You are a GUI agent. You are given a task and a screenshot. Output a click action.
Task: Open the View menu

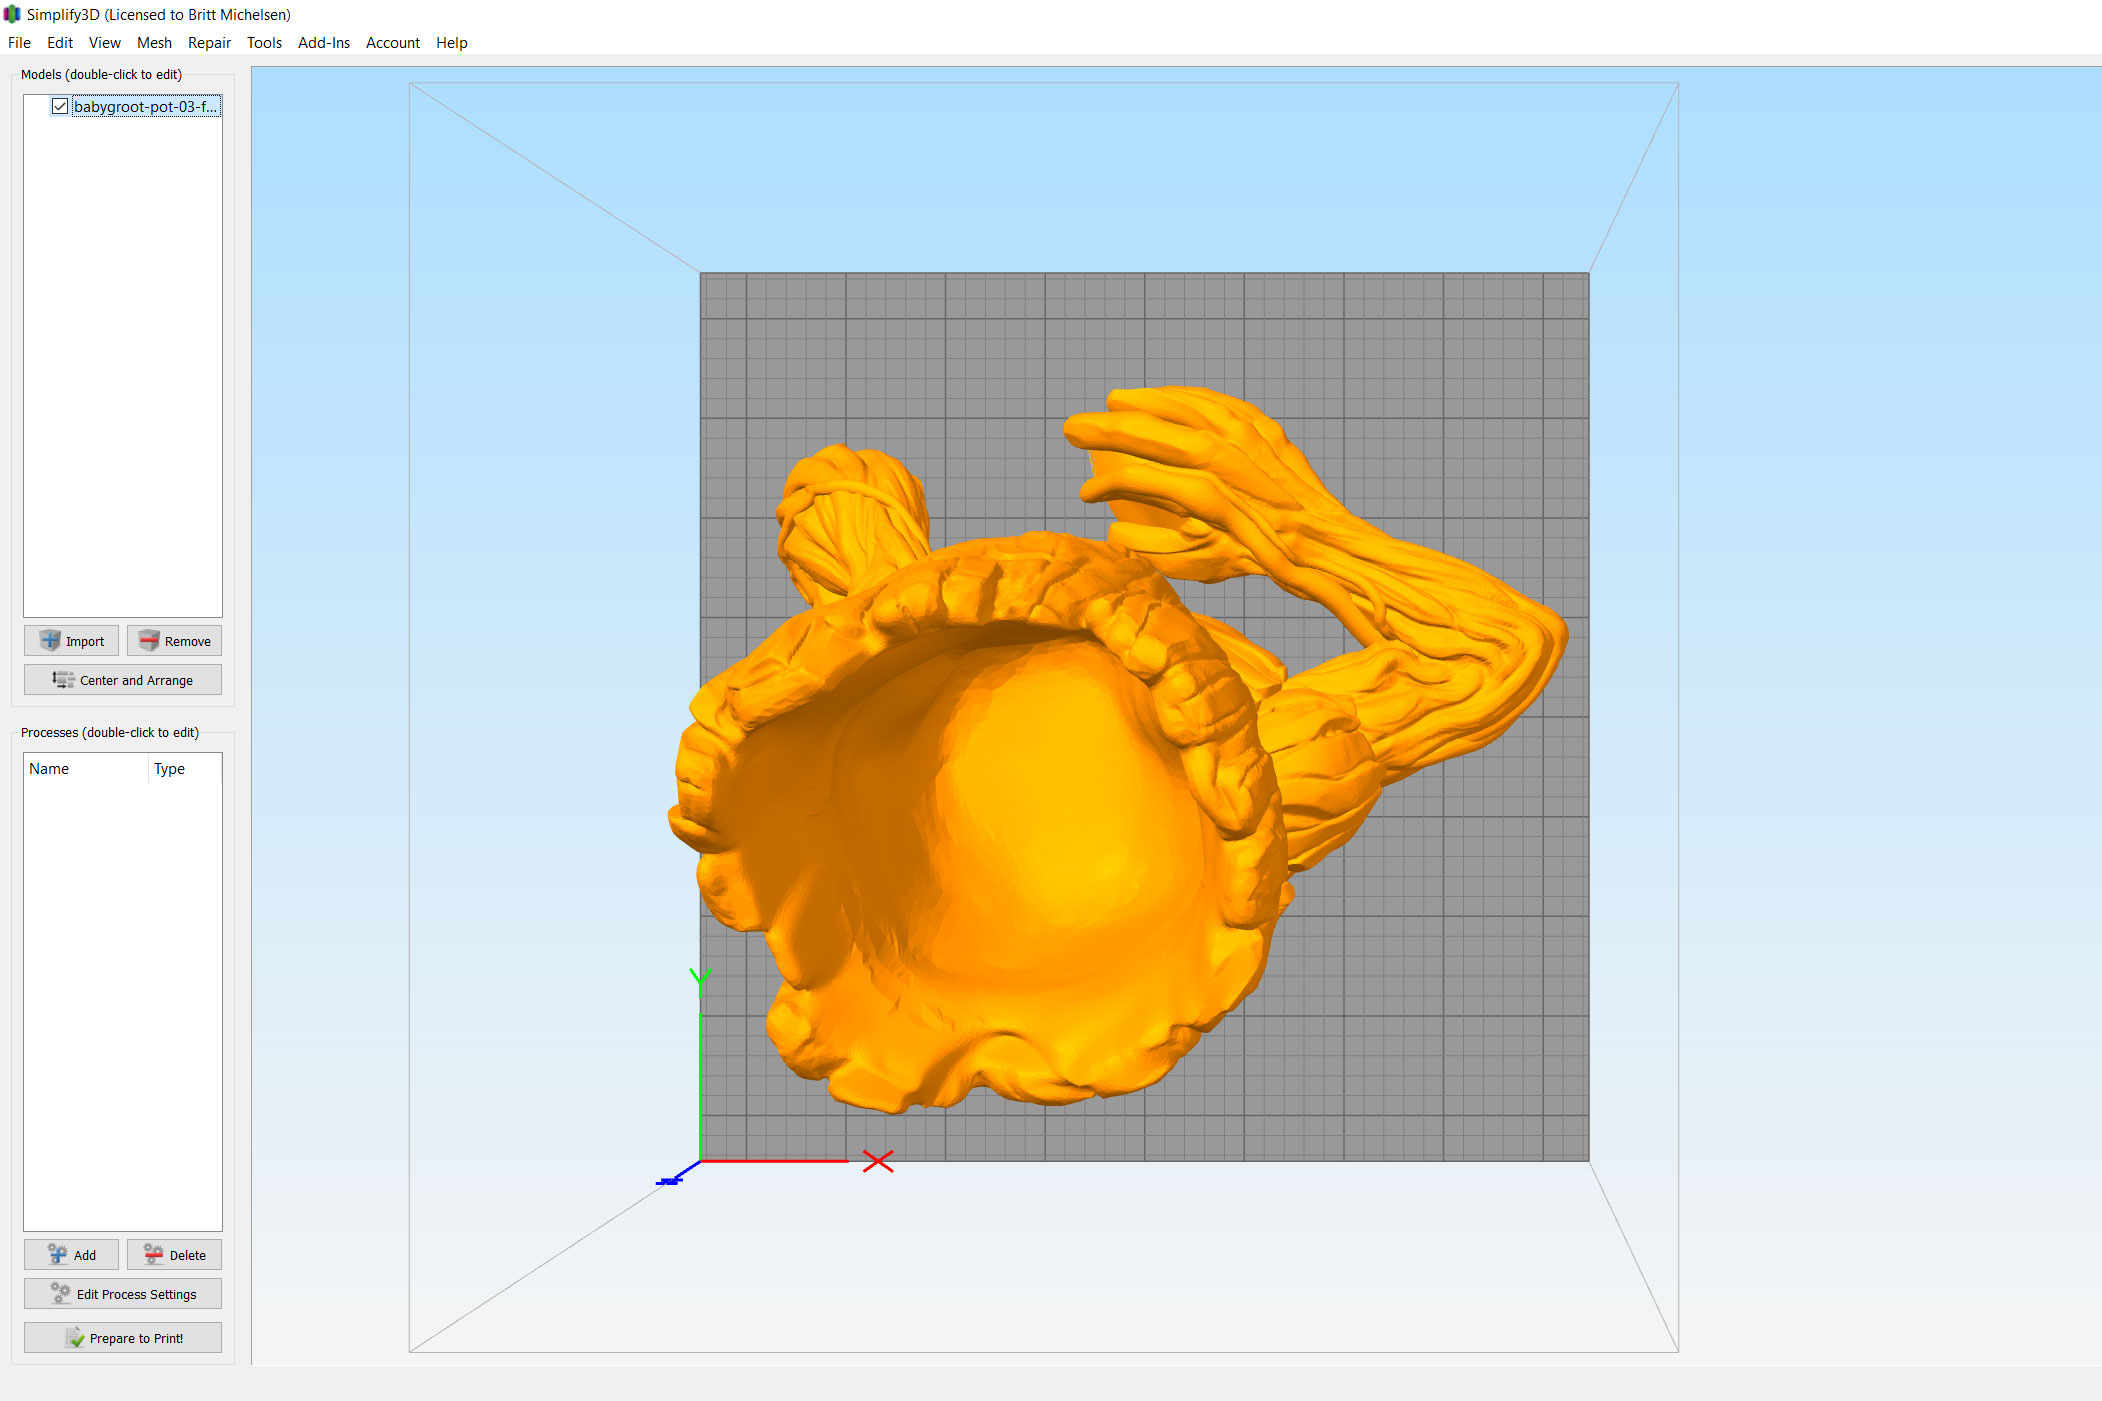point(104,43)
